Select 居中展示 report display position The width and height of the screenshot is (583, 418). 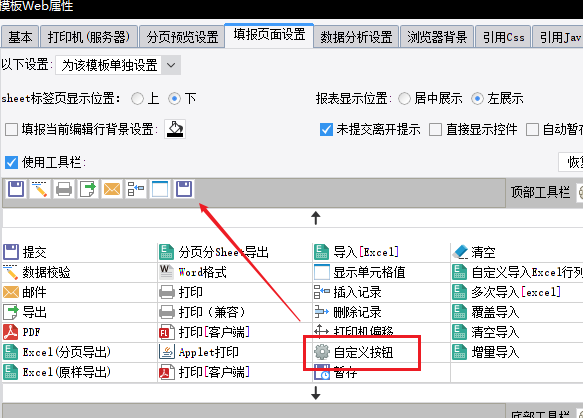tap(404, 99)
